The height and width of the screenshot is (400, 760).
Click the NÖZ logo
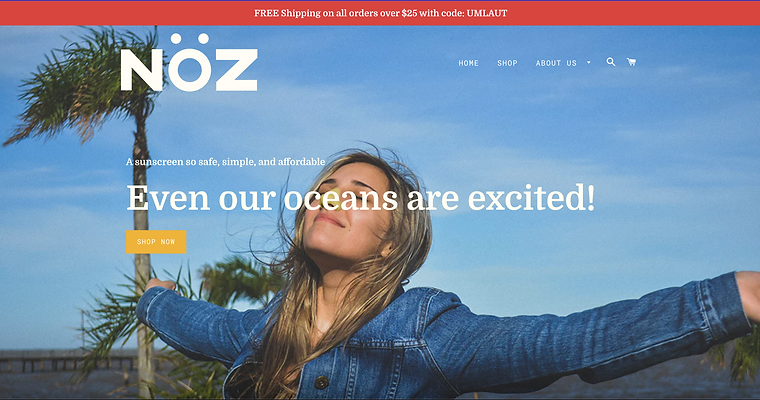click(x=189, y=62)
